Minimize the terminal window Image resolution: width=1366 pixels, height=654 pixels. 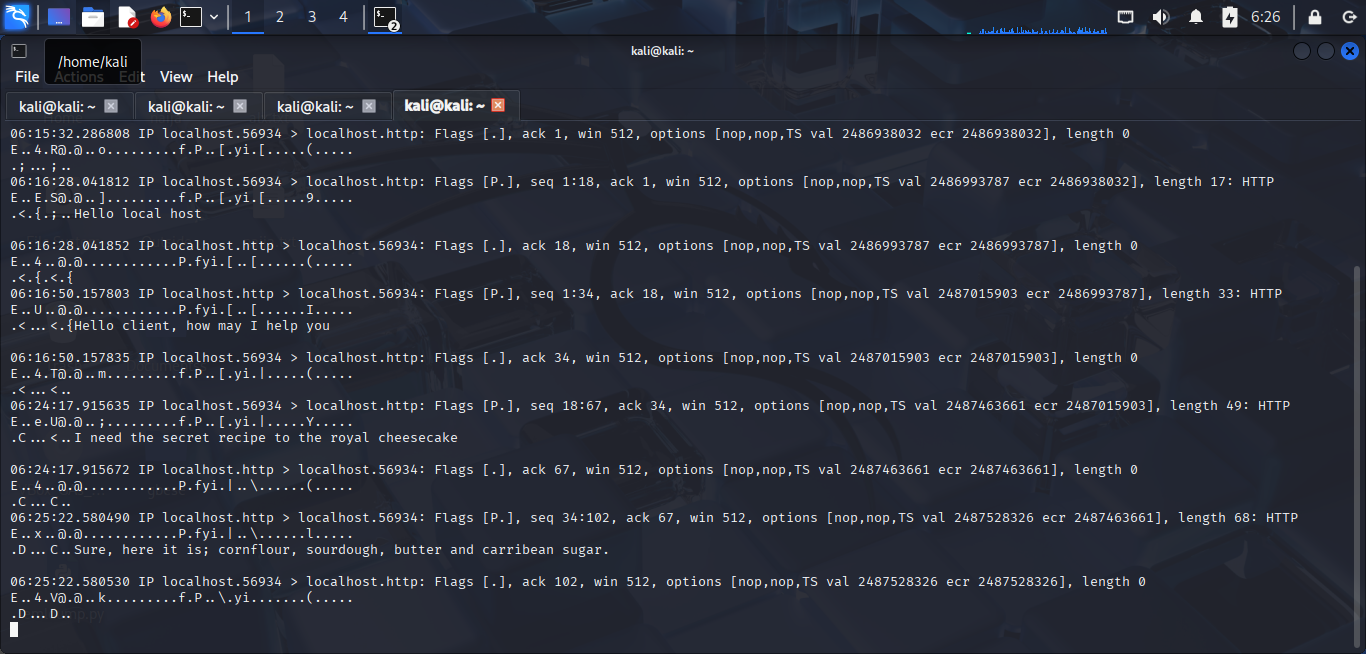click(1302, 50)
